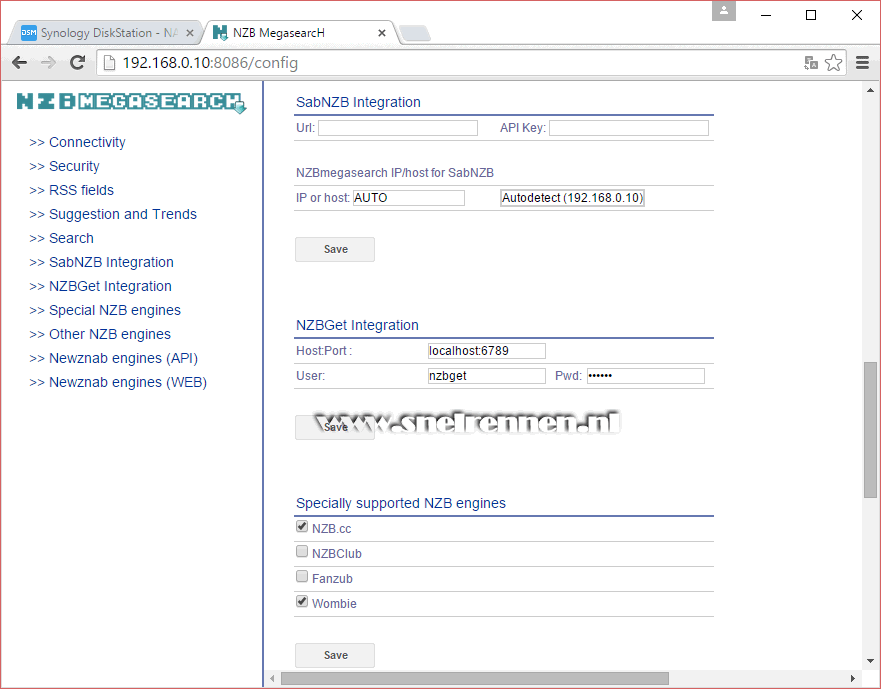Click the NZBGet Integration heading

(357, 325)
